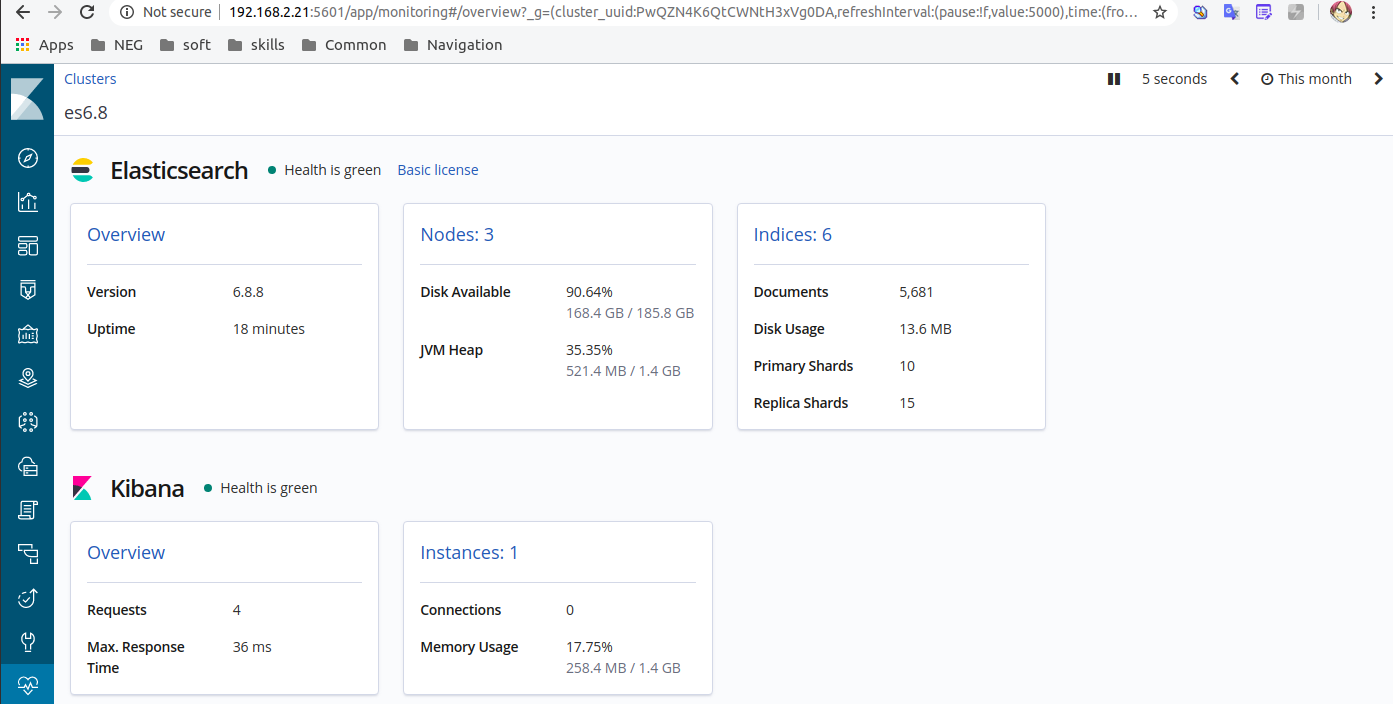Image resolution: width=1393 pixels, height=704 pixels.
Task: Click the disk usage value 13.6 MB
Action: coord(925,329)
